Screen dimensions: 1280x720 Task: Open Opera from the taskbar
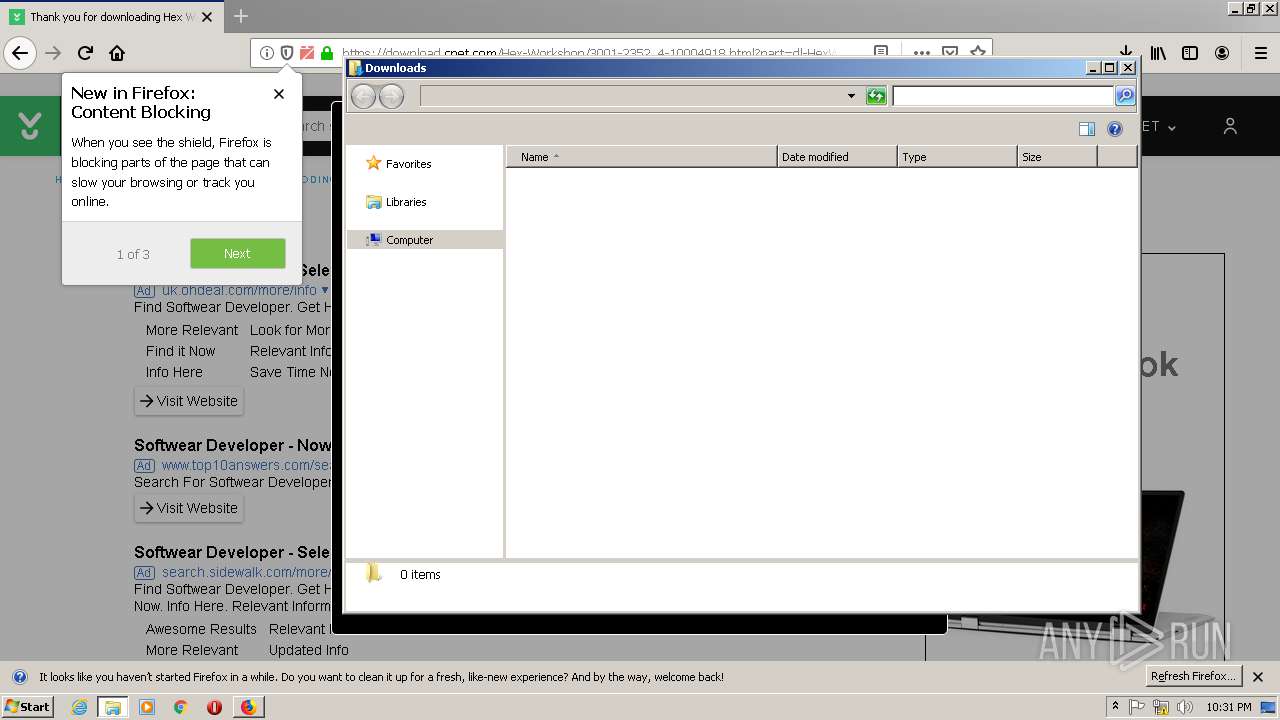pos(214,707)
